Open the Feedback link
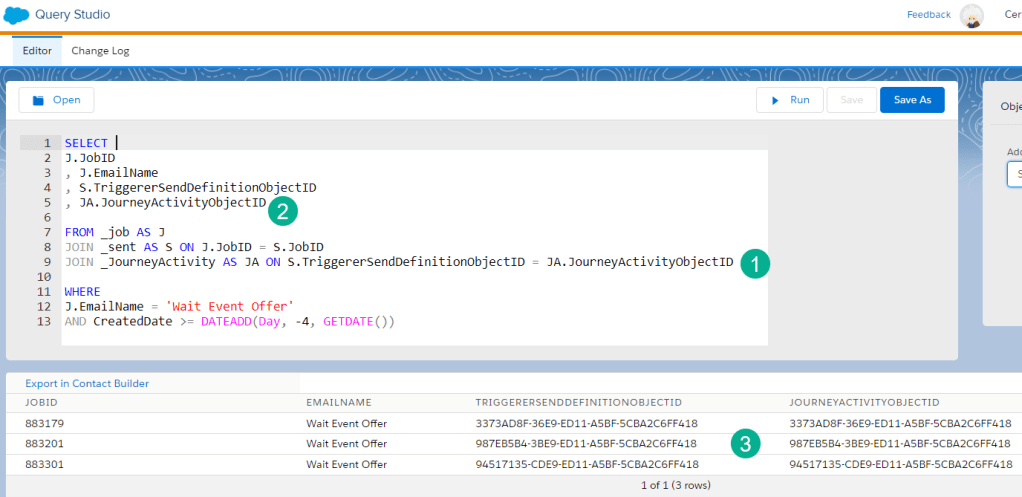This screenshot has height=497, width=1022. (x=928, y=15)
